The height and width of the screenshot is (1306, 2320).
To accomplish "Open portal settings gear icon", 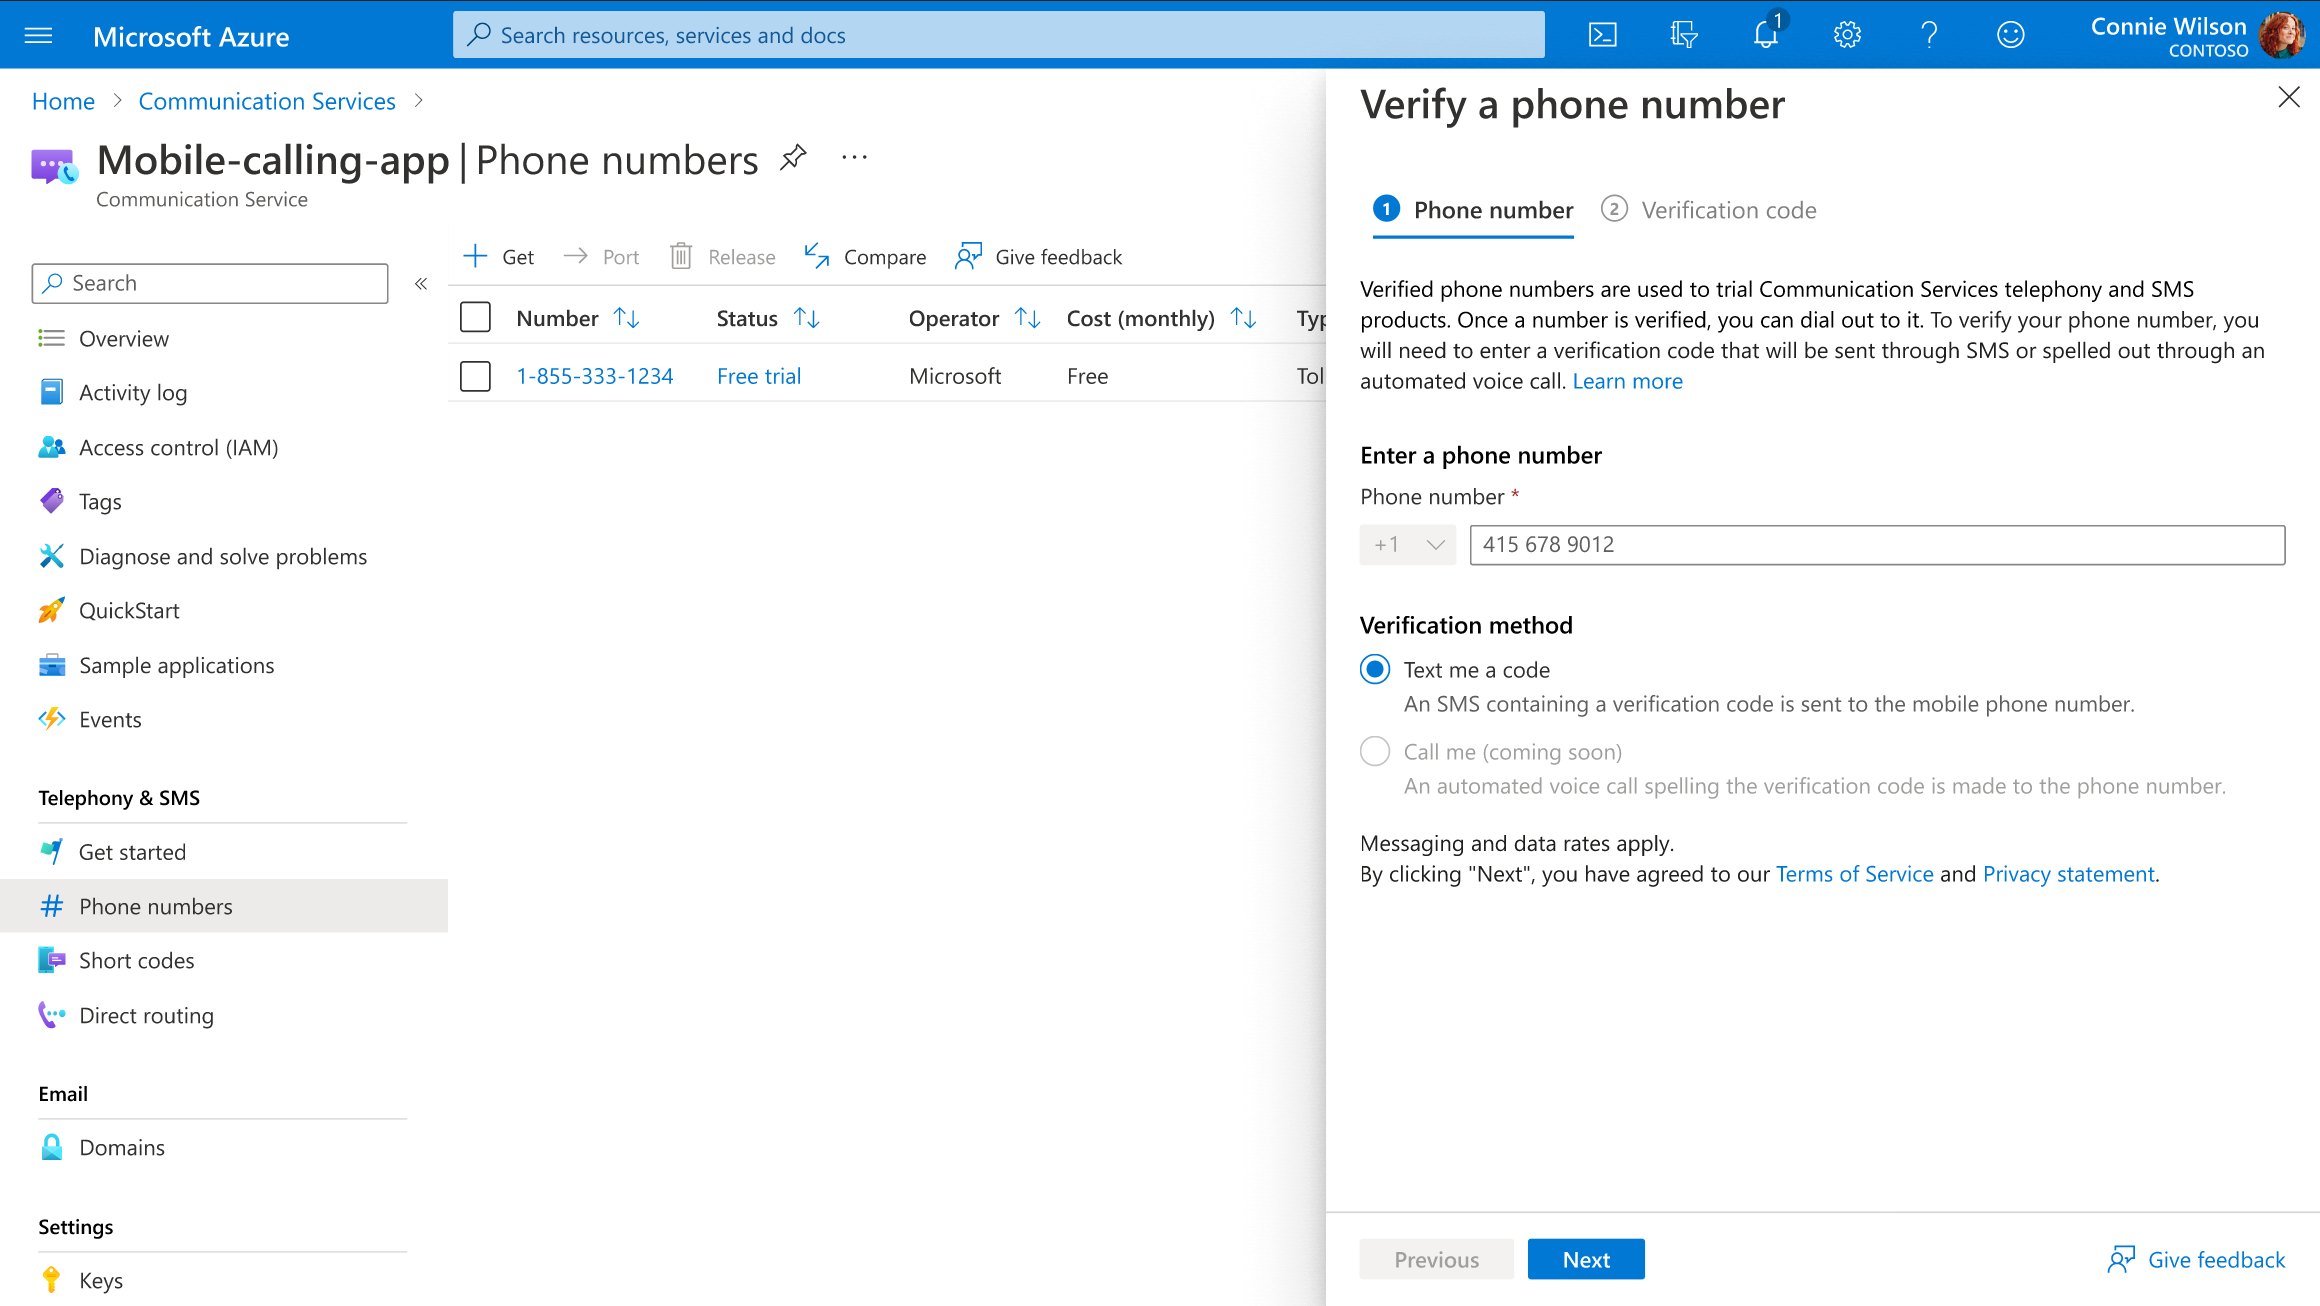I will tap(1847, 35).
